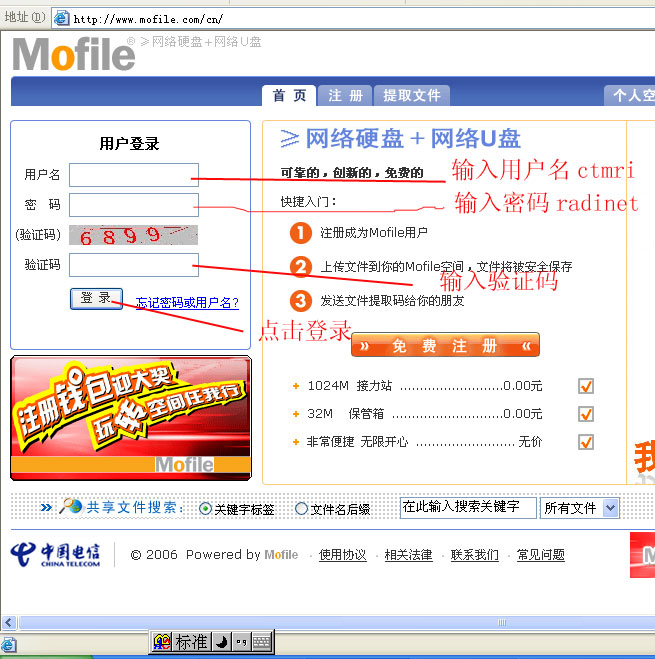Toggle the 32M 保管箱 checkbox
Screen dimensions: 655x659
click(586, 414)
